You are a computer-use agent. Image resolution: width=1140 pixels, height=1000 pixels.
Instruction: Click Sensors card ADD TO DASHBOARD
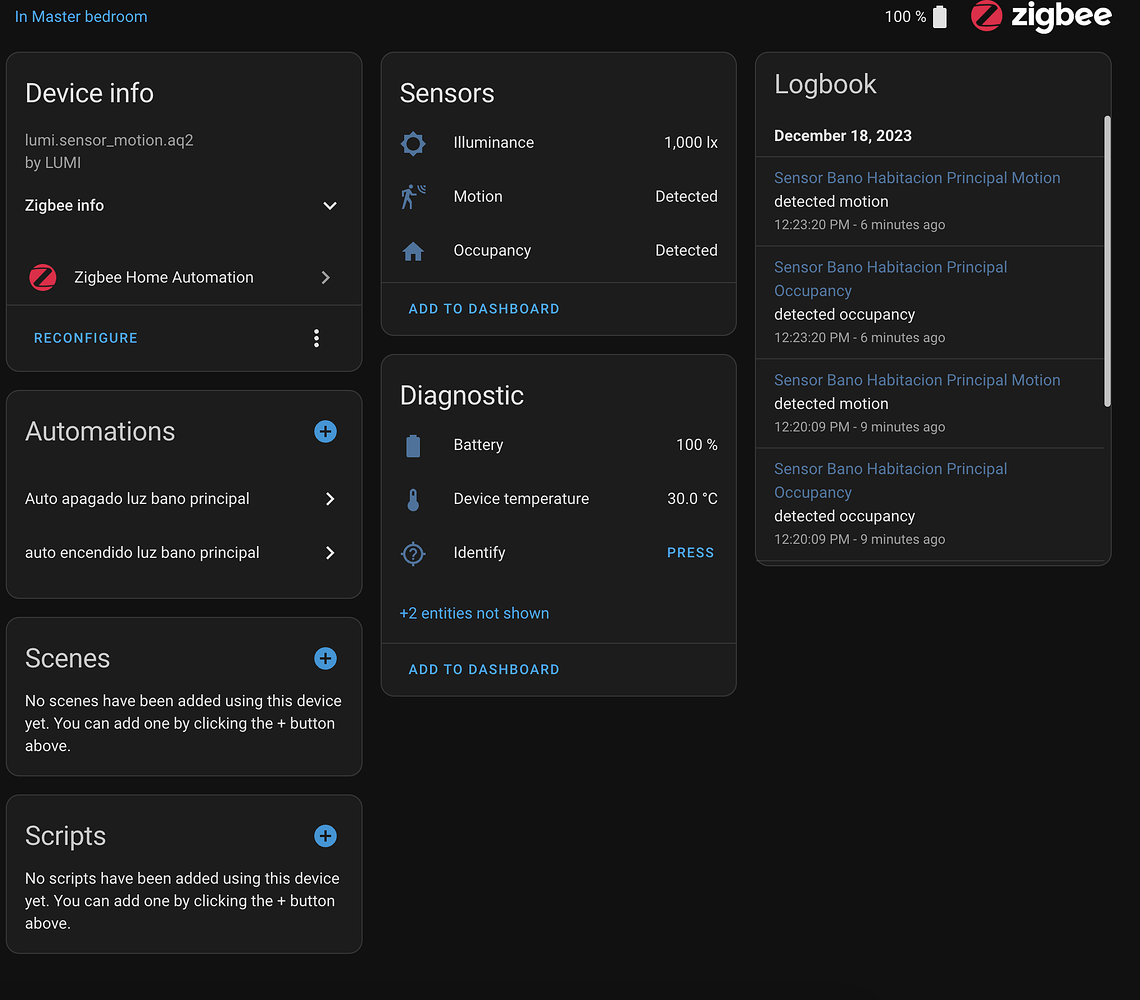point(484,309)
